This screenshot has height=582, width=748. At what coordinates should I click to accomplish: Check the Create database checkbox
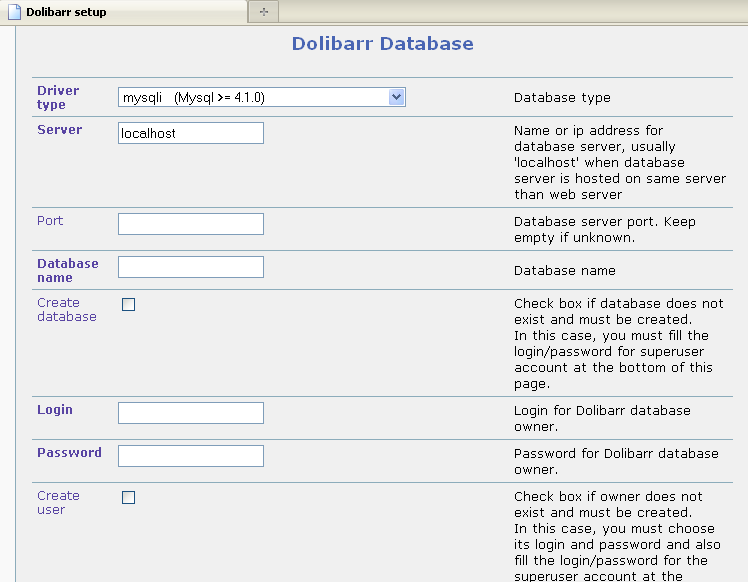click(128, 304)
